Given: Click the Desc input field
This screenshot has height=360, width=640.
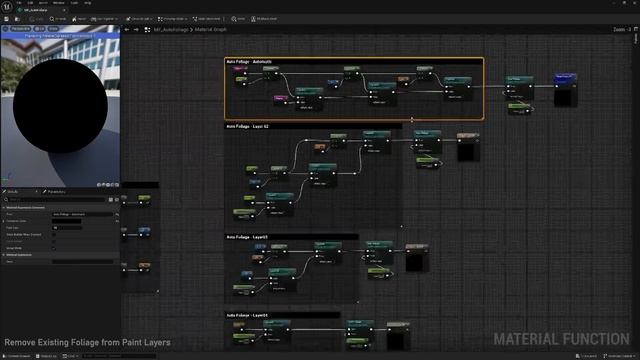Looking at the screenshot, I should (83, 262).
